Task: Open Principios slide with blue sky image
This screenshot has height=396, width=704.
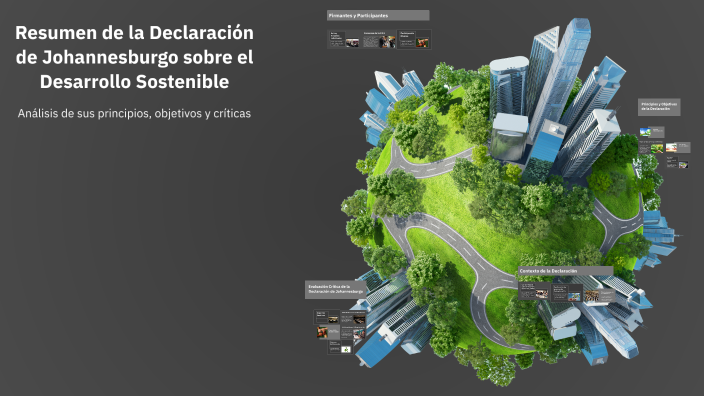Action: [652, 132]
